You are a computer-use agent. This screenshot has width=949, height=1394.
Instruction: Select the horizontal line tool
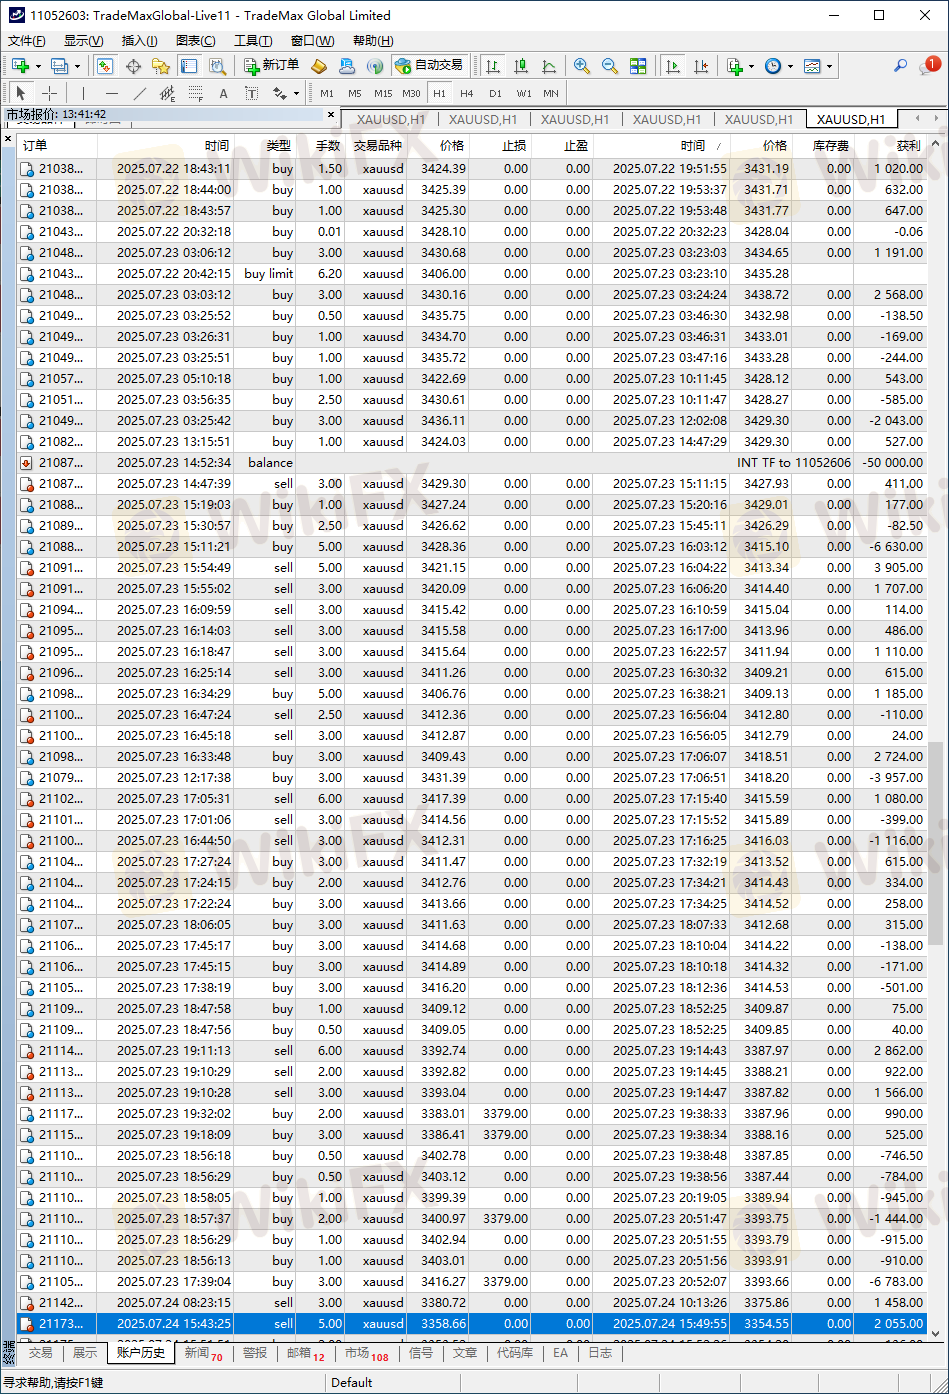click(x=111, y=93)
